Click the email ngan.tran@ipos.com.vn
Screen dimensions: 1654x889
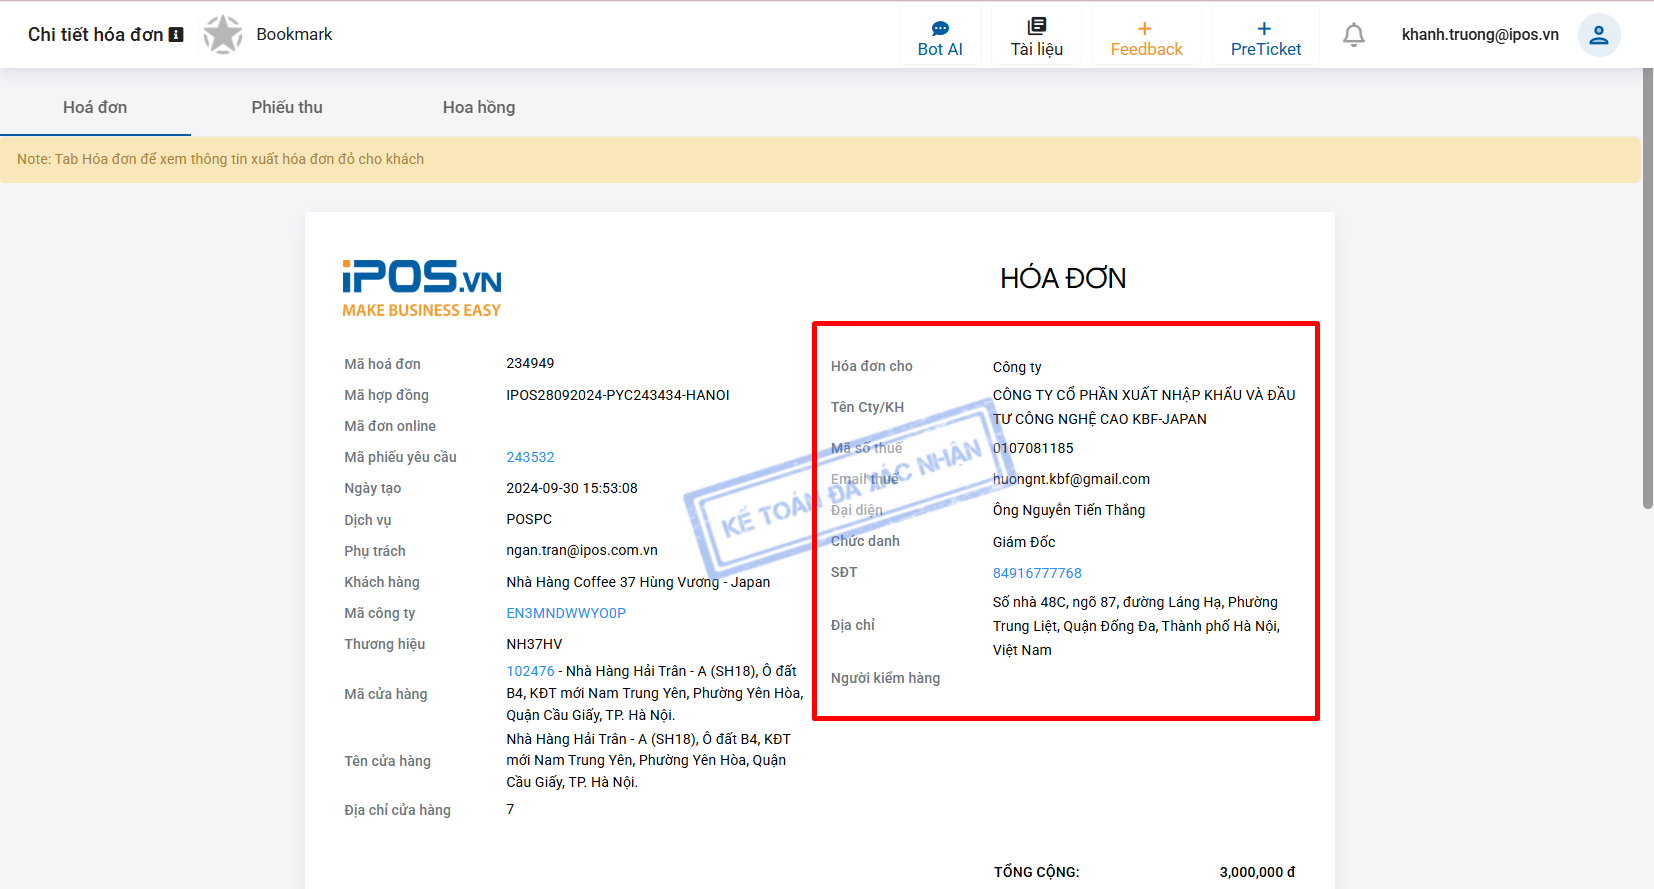582,550
